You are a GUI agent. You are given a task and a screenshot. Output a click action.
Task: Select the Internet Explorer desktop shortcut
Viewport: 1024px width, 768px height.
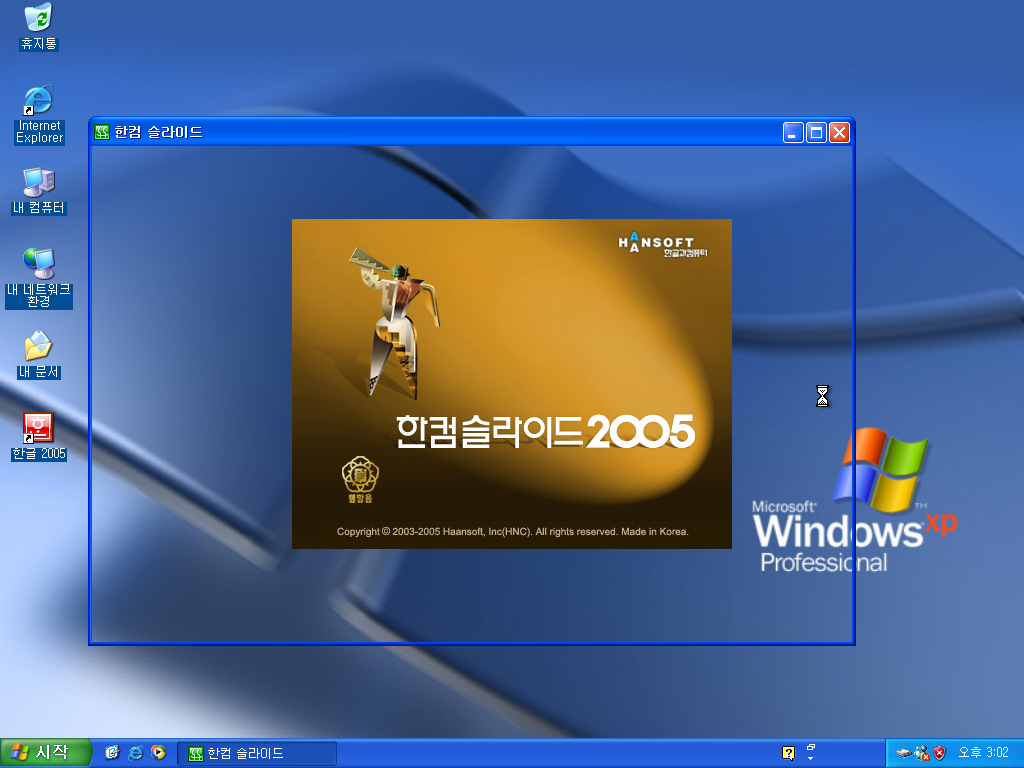(x=39, y=114)
